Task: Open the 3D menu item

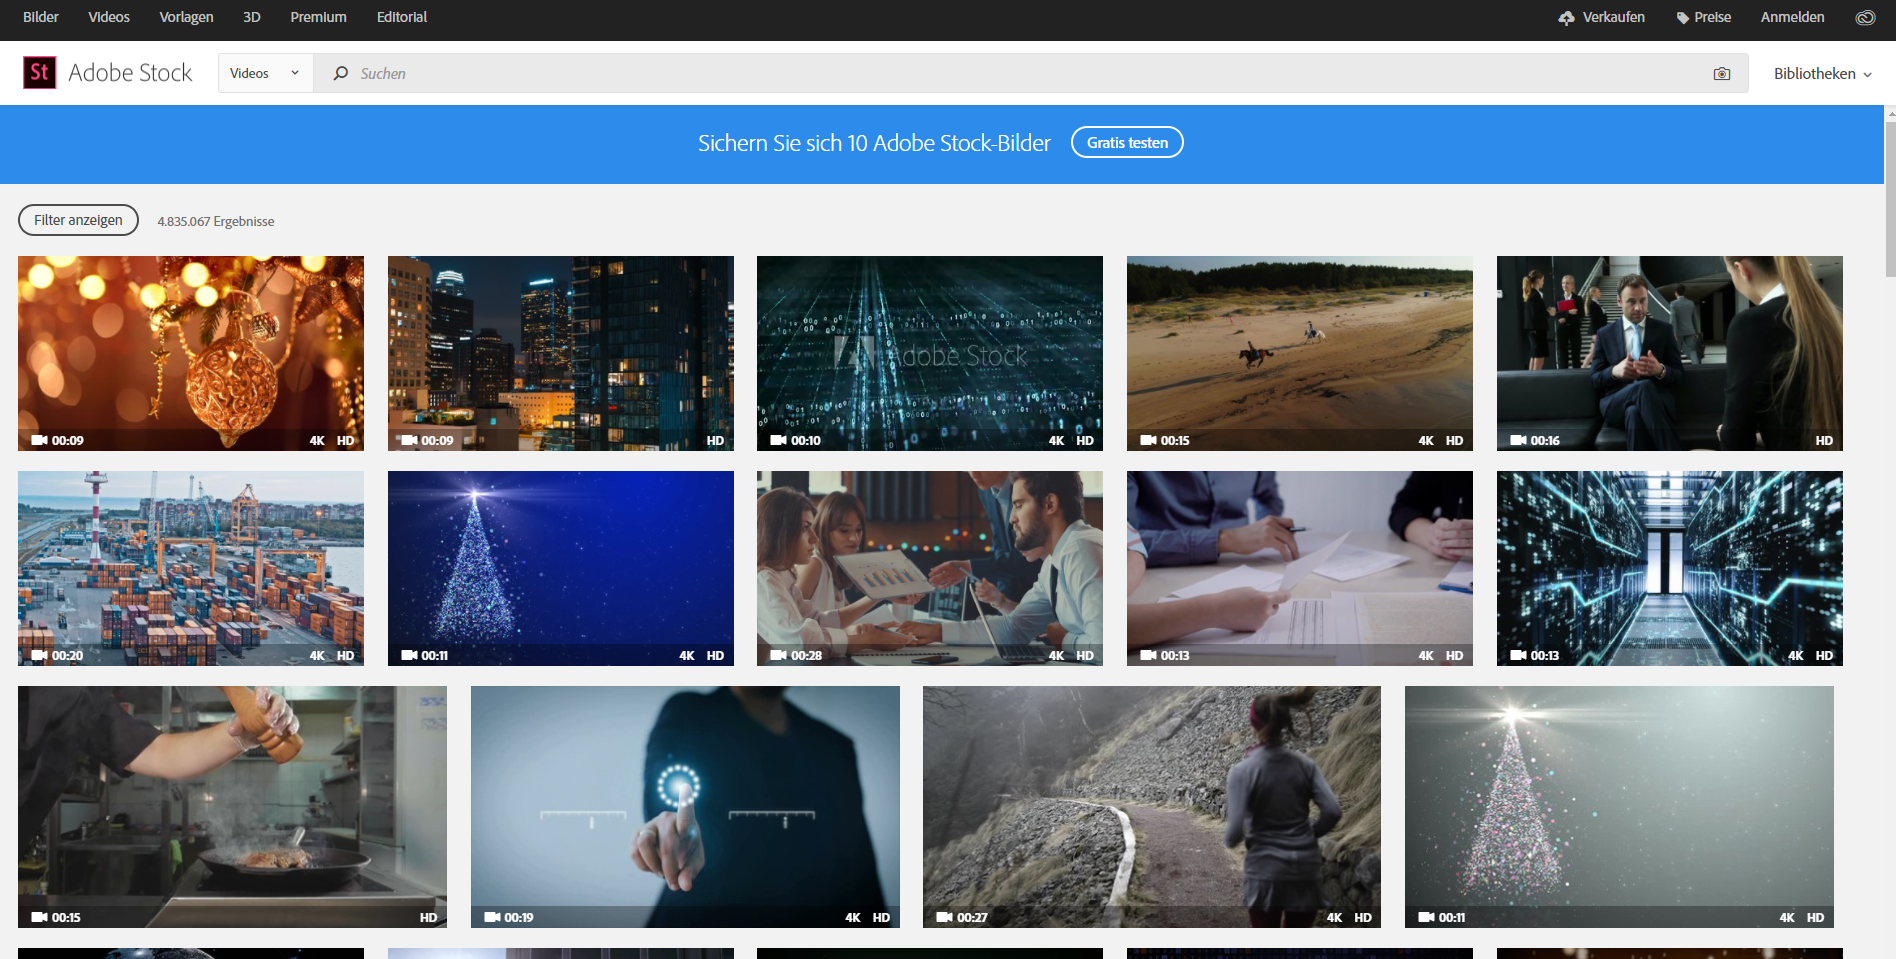Action: tap(252, 17)
